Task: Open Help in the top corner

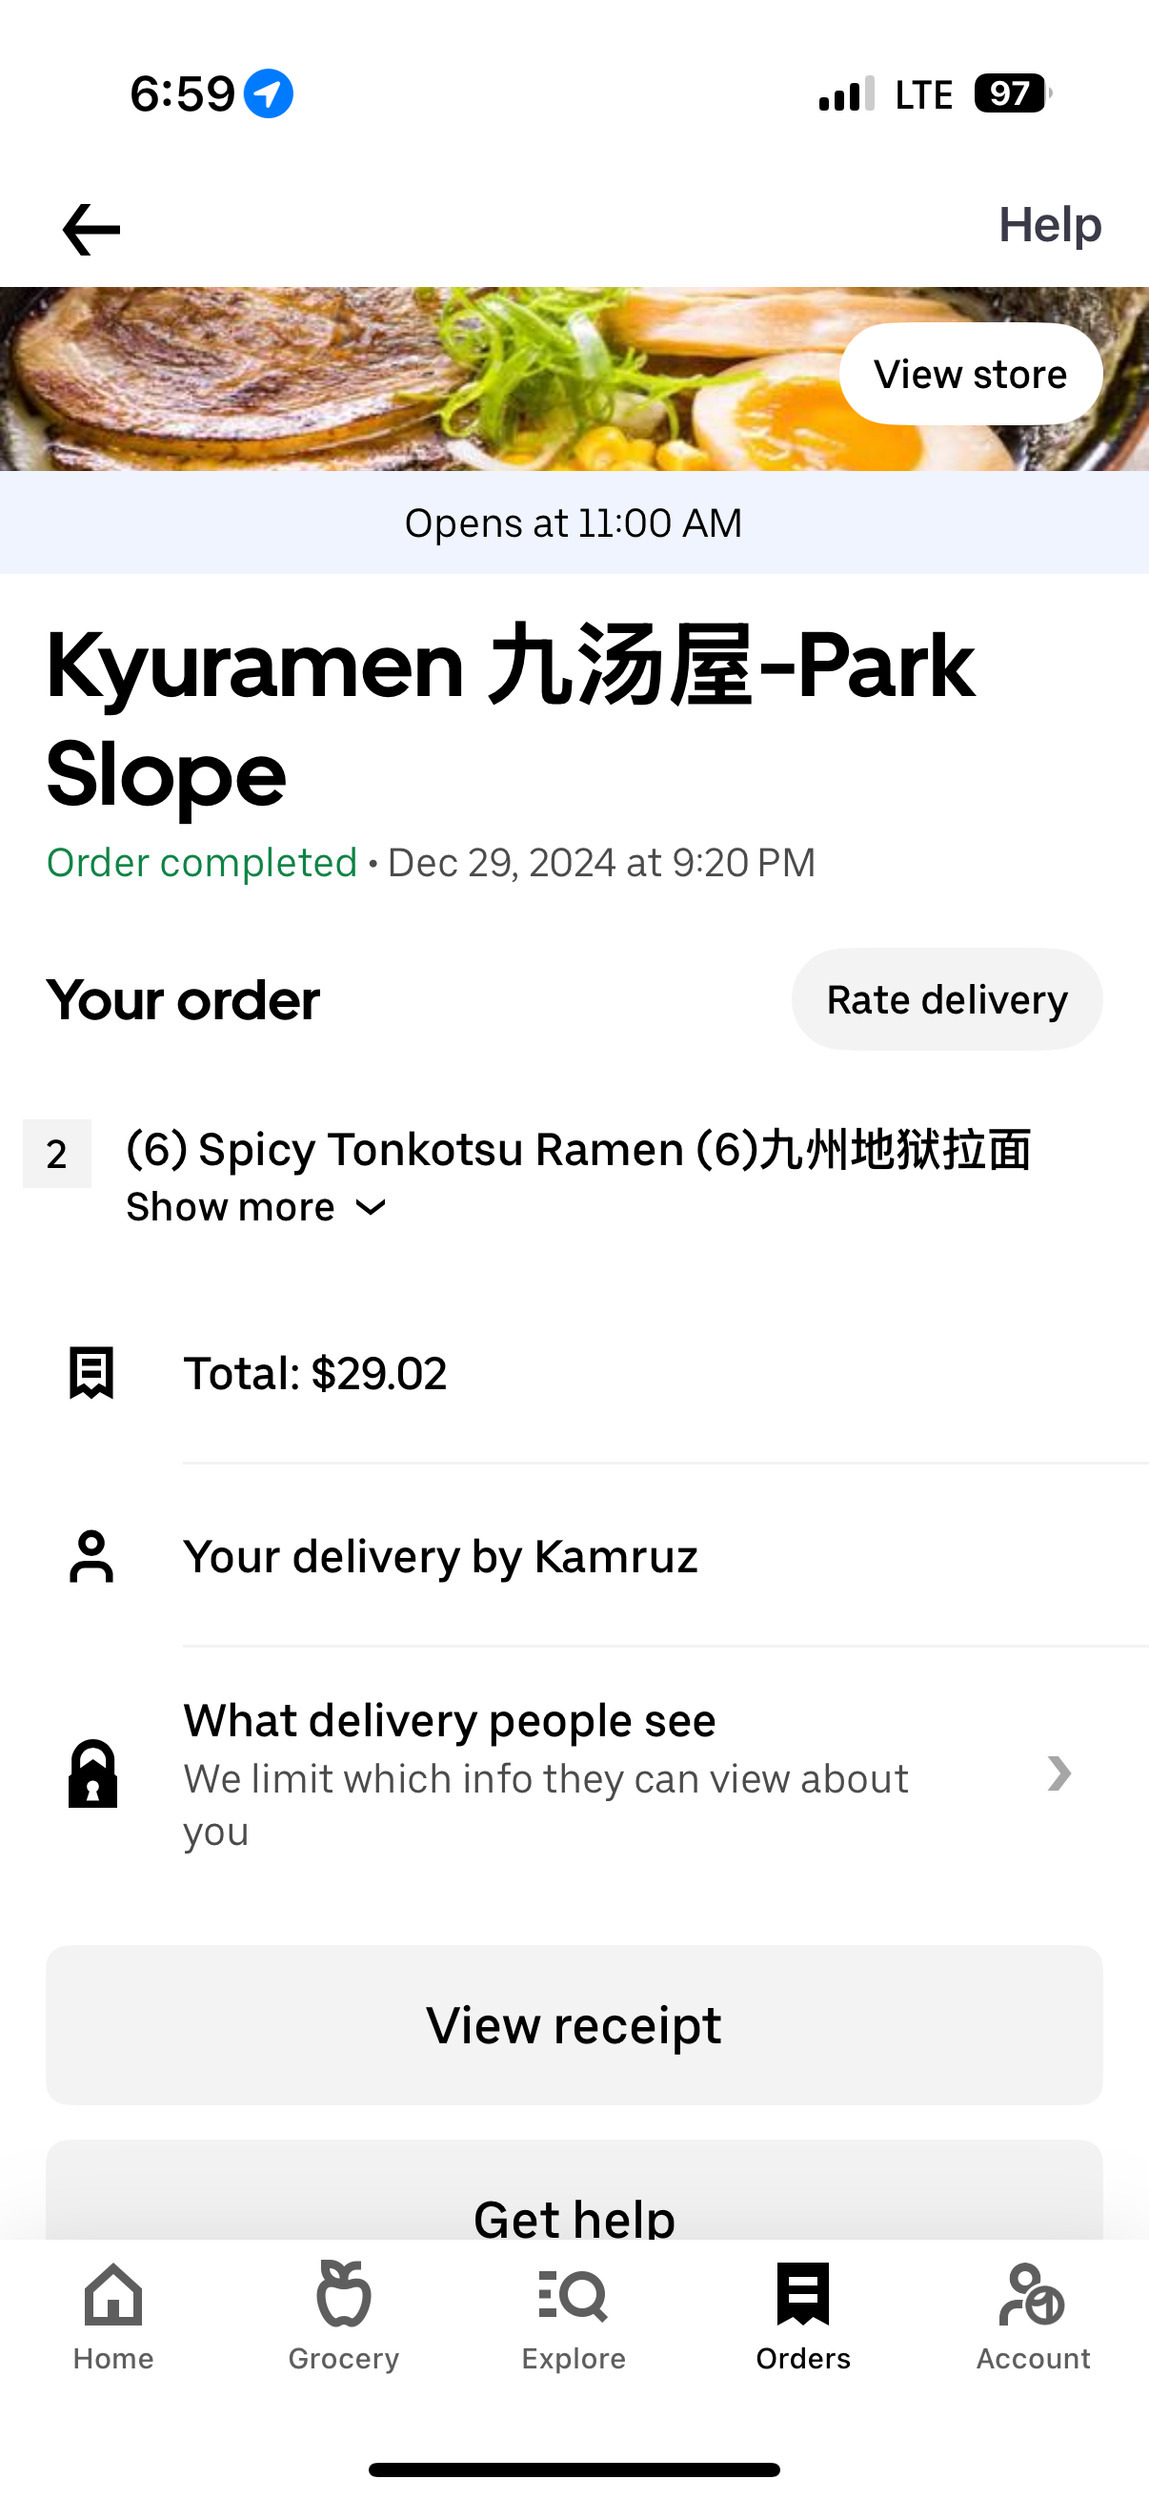Action: pos(1049,225)
